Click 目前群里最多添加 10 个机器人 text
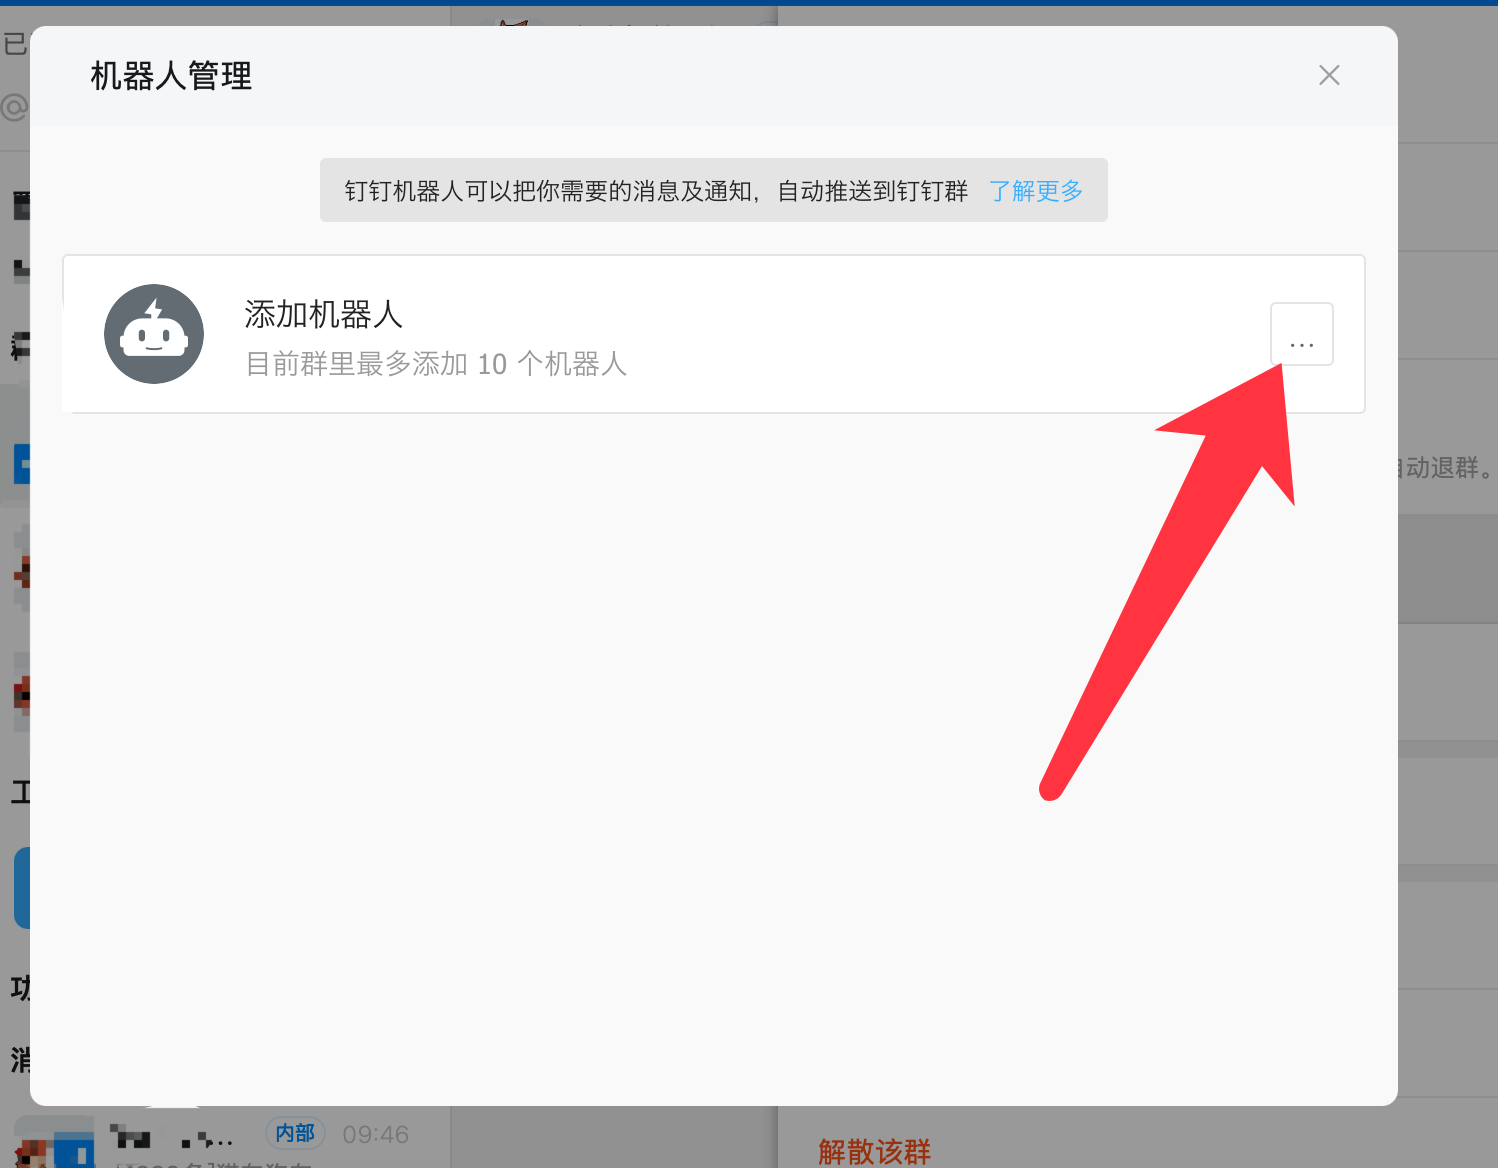The height and width of the screenshot is (1168, 1498). pos(436,364)
